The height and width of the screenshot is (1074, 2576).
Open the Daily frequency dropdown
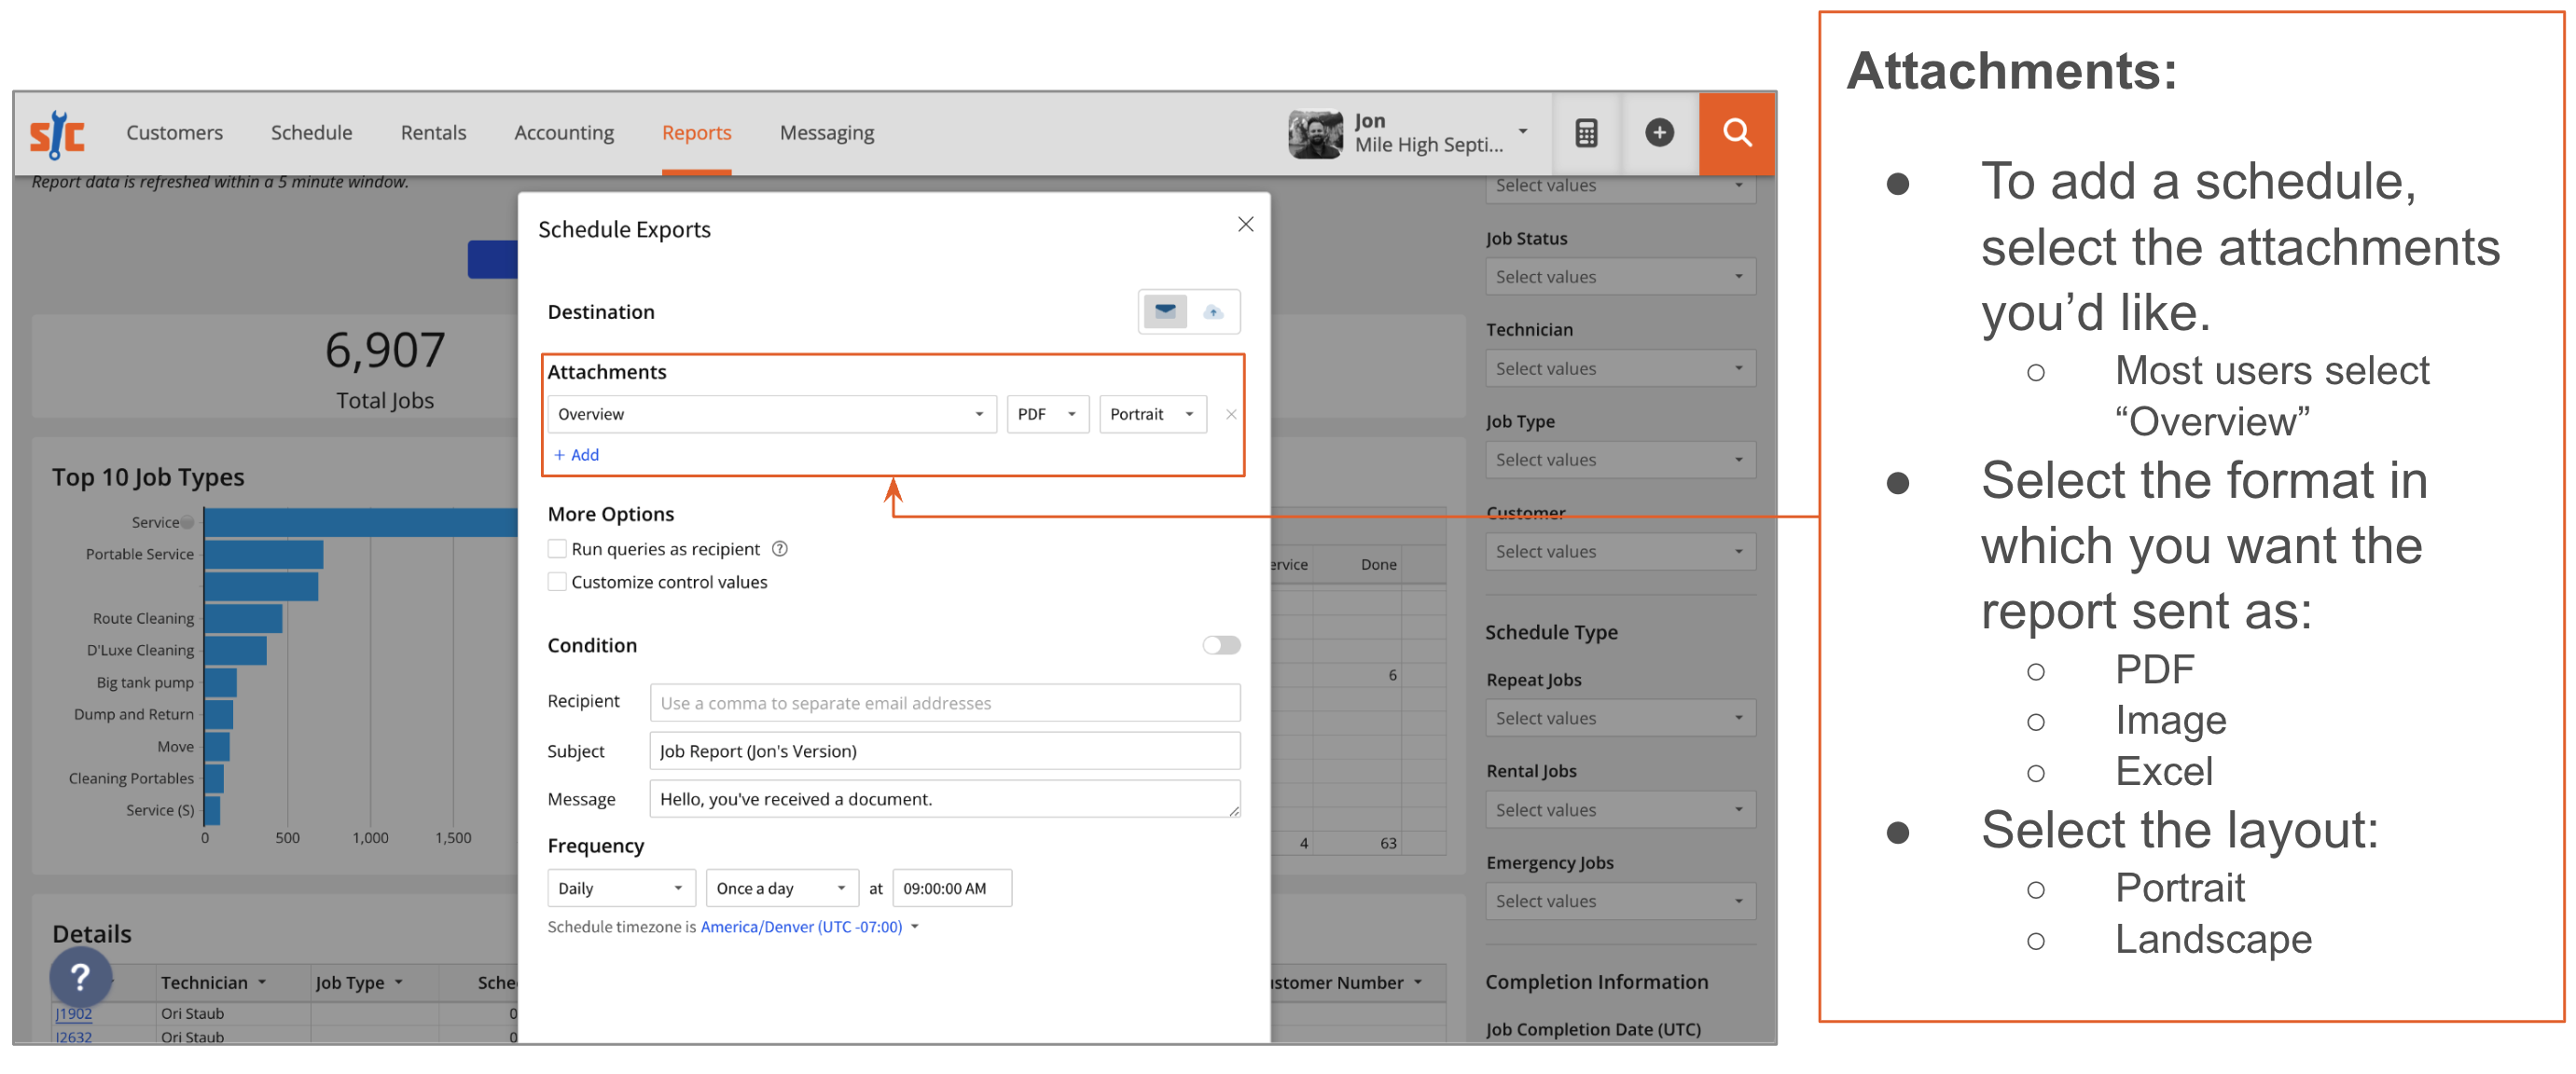pos(620,888)
